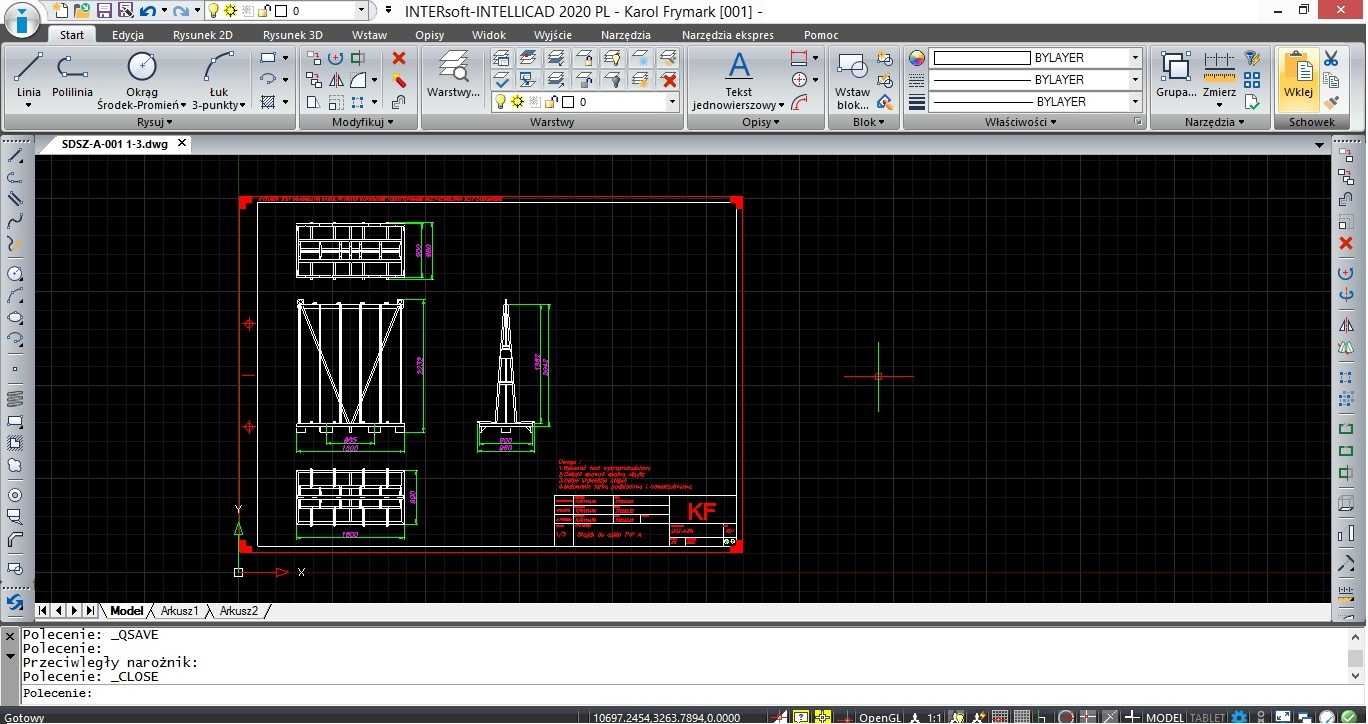Switch to the Wstaw ribbon tab
The height and width of the screenshot is (724, 1368).
click(369, 35)
